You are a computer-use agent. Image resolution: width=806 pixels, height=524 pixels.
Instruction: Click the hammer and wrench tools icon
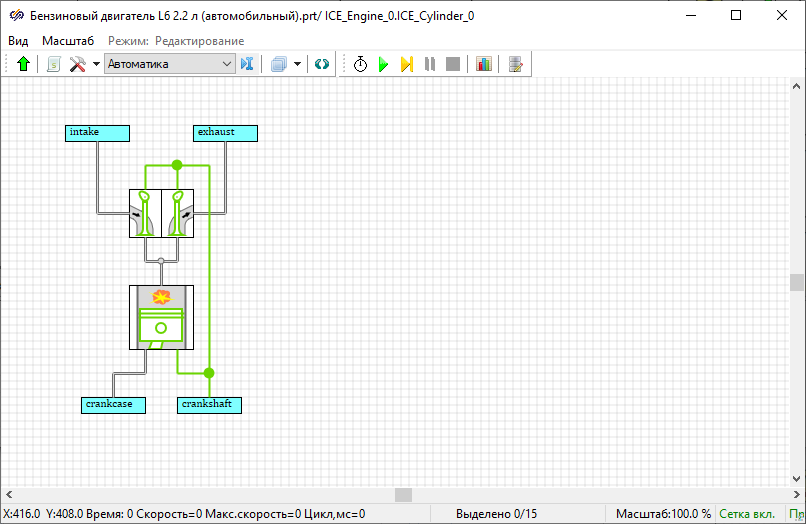77,64
